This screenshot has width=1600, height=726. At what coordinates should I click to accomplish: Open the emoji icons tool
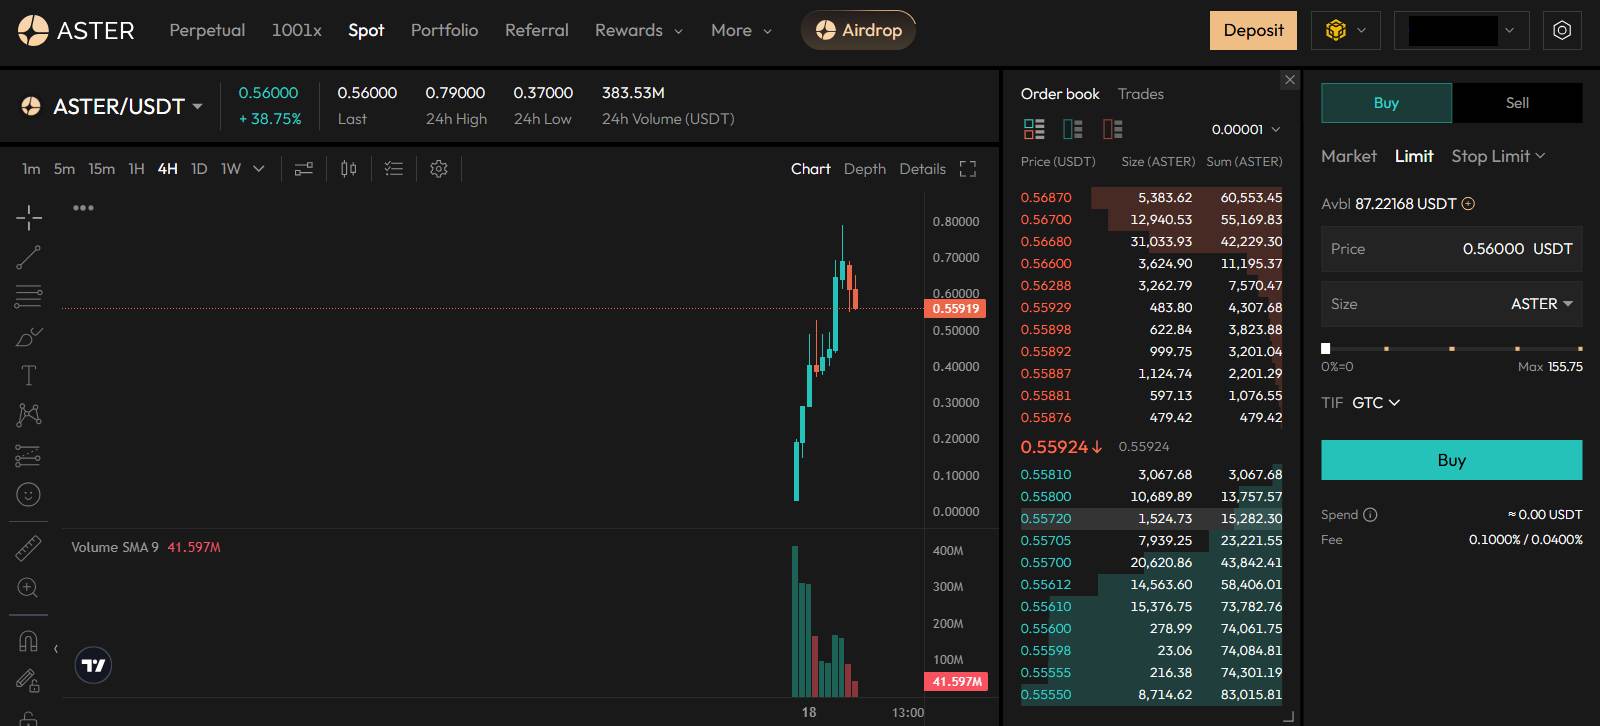tap(29, 495)
